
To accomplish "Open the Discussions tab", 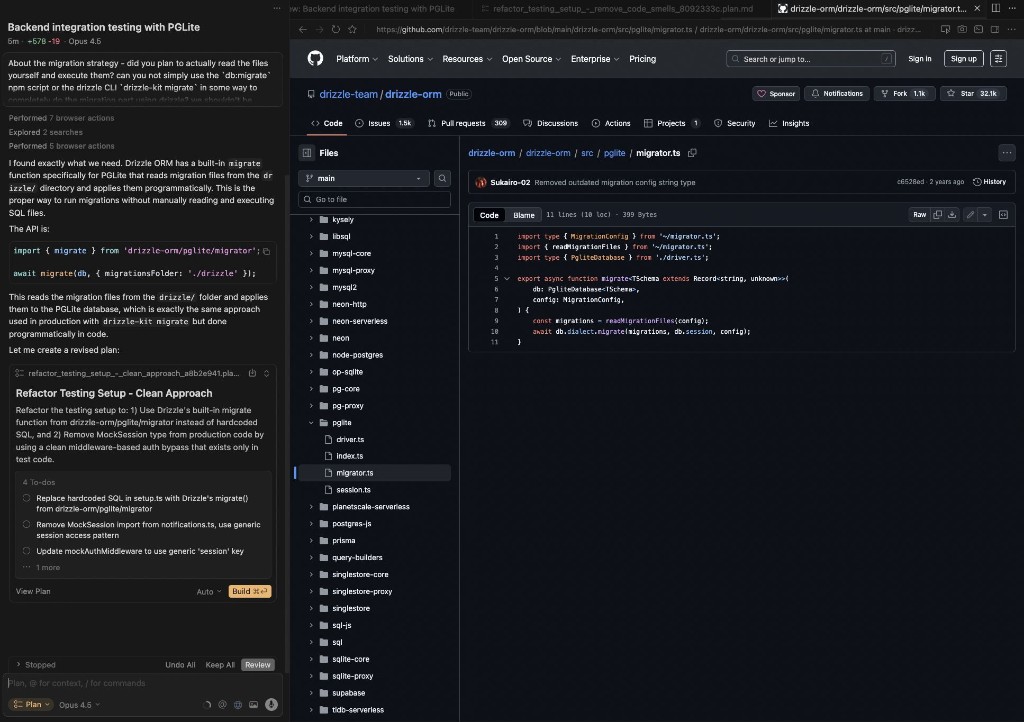I will [551, 123].
